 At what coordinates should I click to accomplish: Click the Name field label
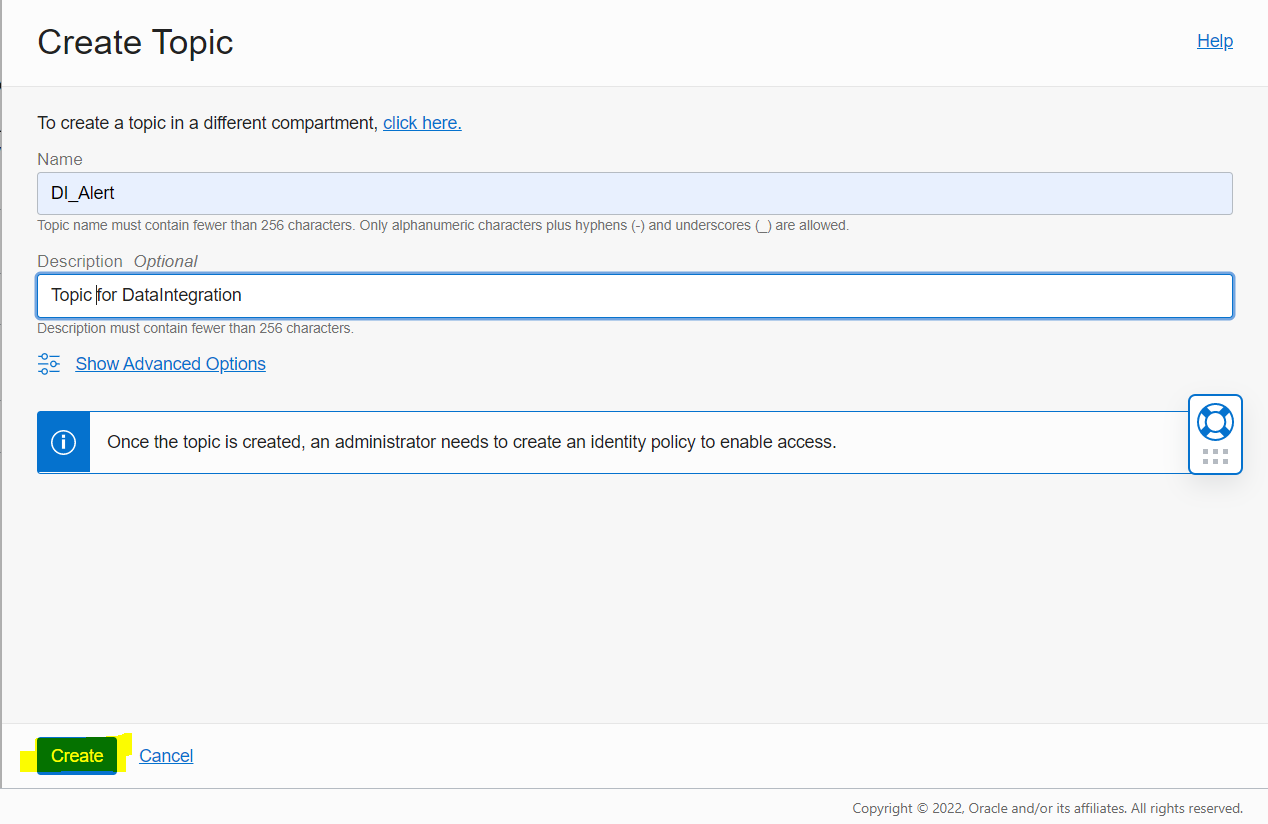(60, 159)
